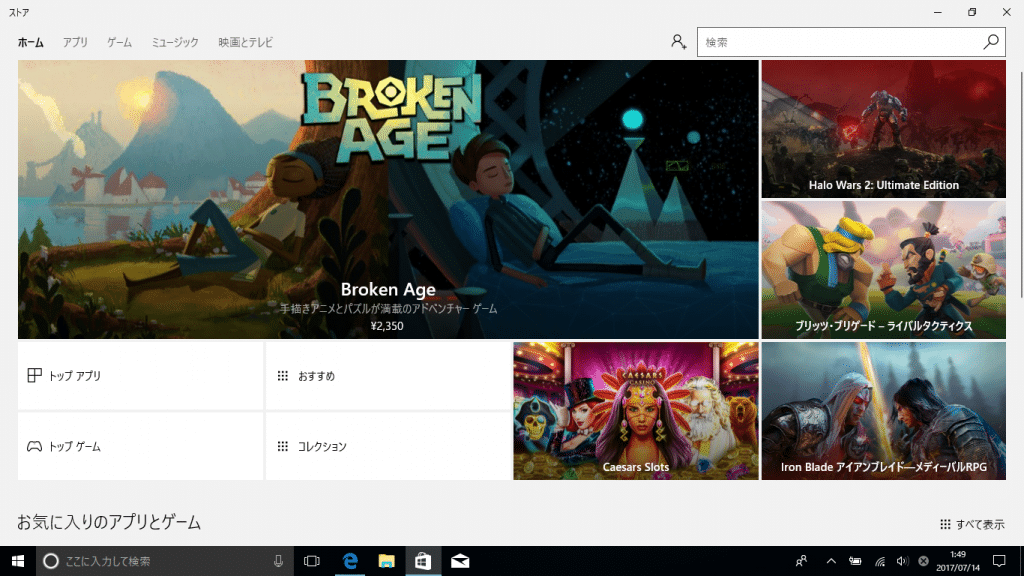
Task: Click the ¥2,350 price on Broken Age
Action: (x=387, y=326)
